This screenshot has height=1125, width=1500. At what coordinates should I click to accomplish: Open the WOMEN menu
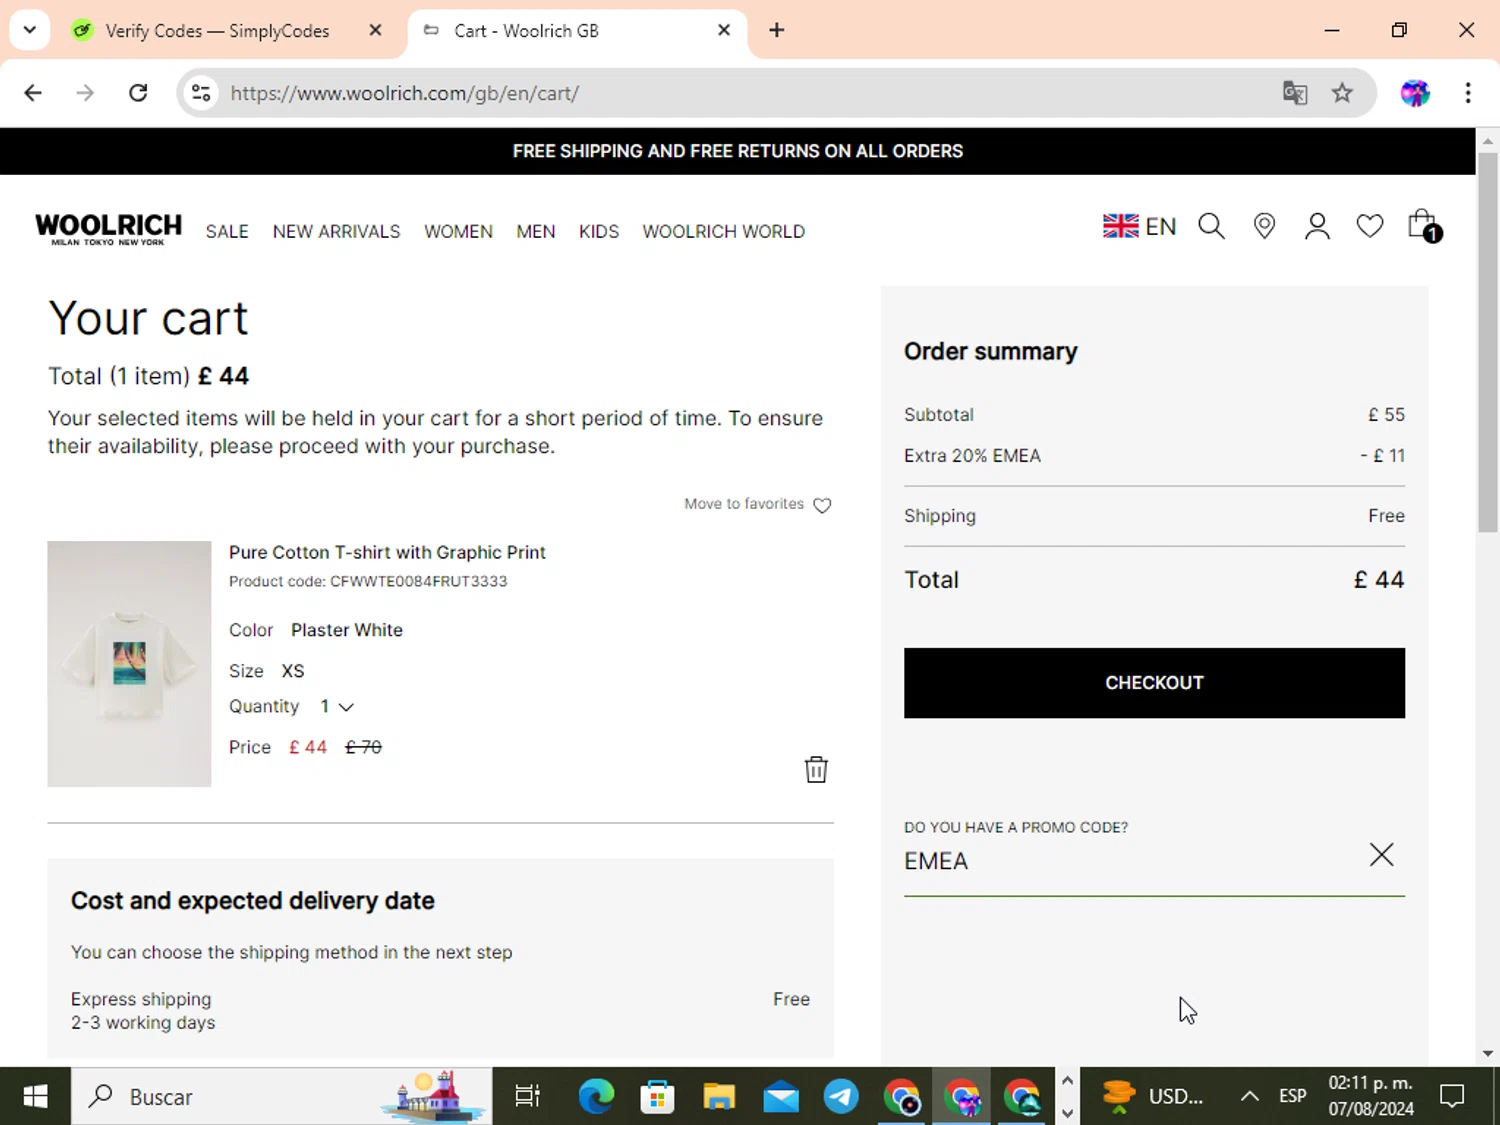coord(458,231)
